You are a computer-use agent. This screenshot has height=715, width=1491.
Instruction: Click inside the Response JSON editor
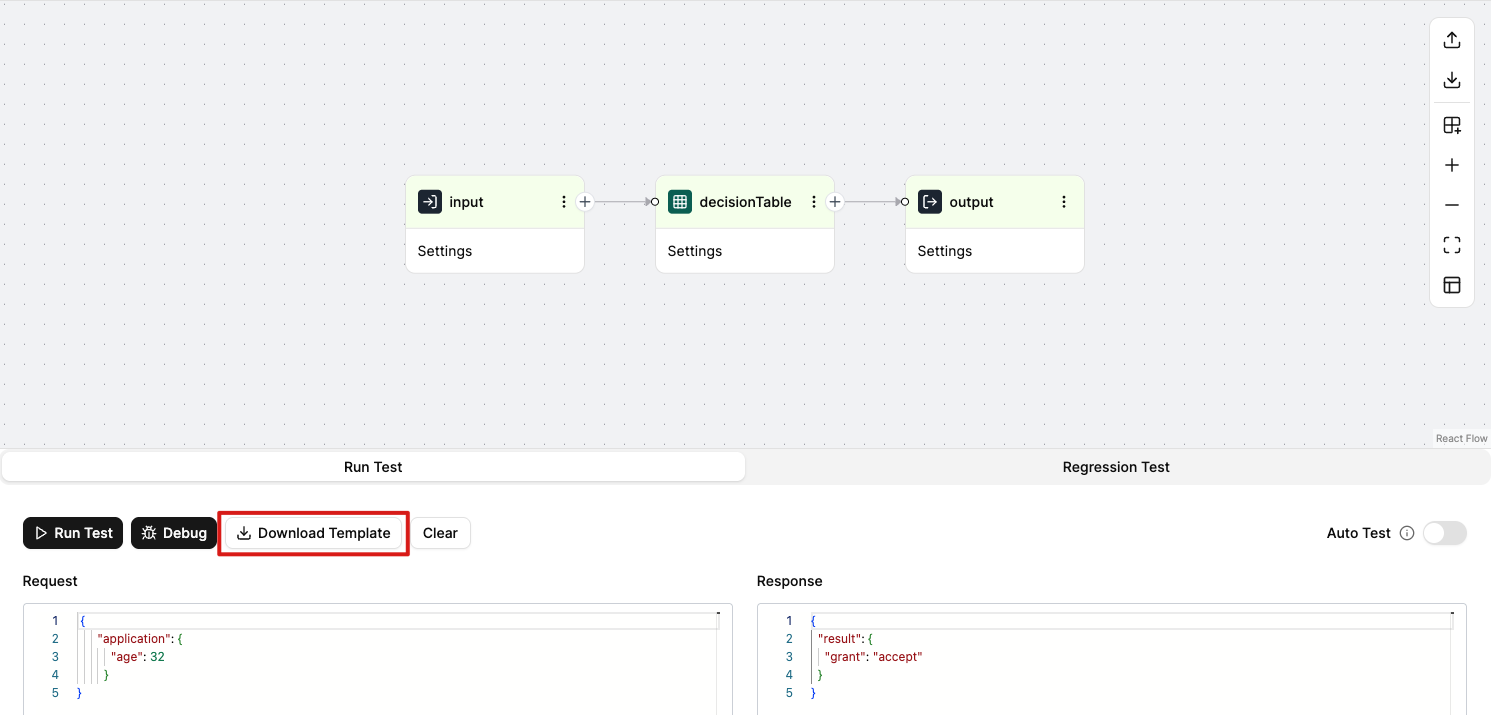coord(1112,659)
